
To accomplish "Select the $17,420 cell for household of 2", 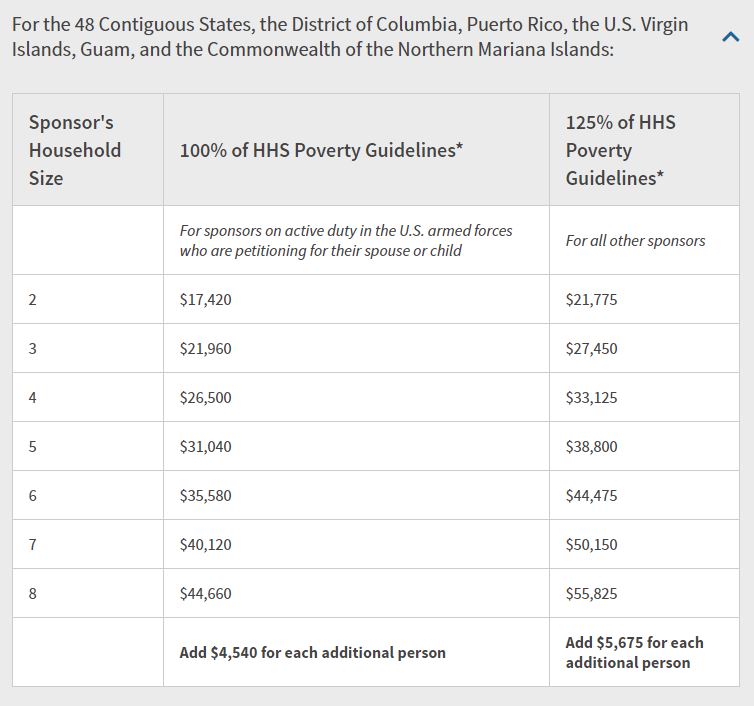I will click(356, 300).
